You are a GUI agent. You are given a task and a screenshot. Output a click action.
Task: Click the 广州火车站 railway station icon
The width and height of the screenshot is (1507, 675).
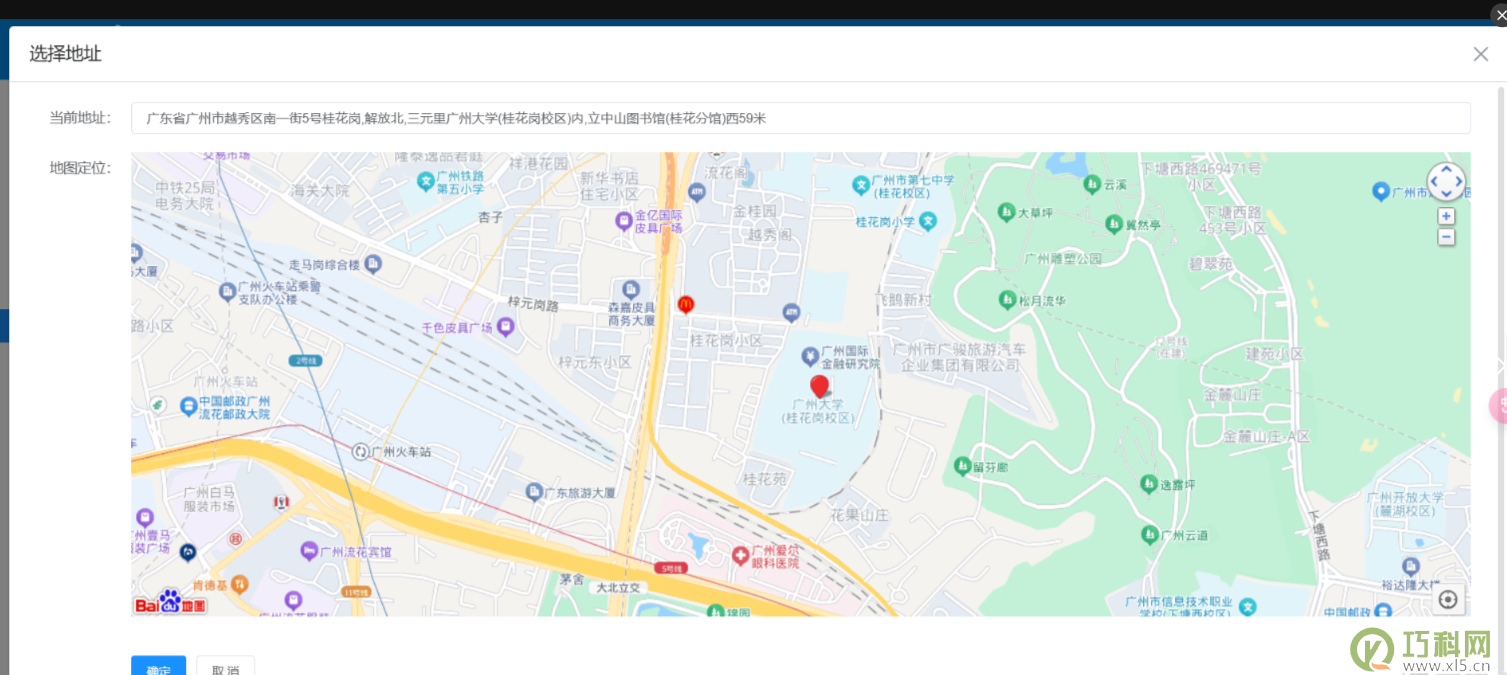pyautogui.click(x=359, y=452)
